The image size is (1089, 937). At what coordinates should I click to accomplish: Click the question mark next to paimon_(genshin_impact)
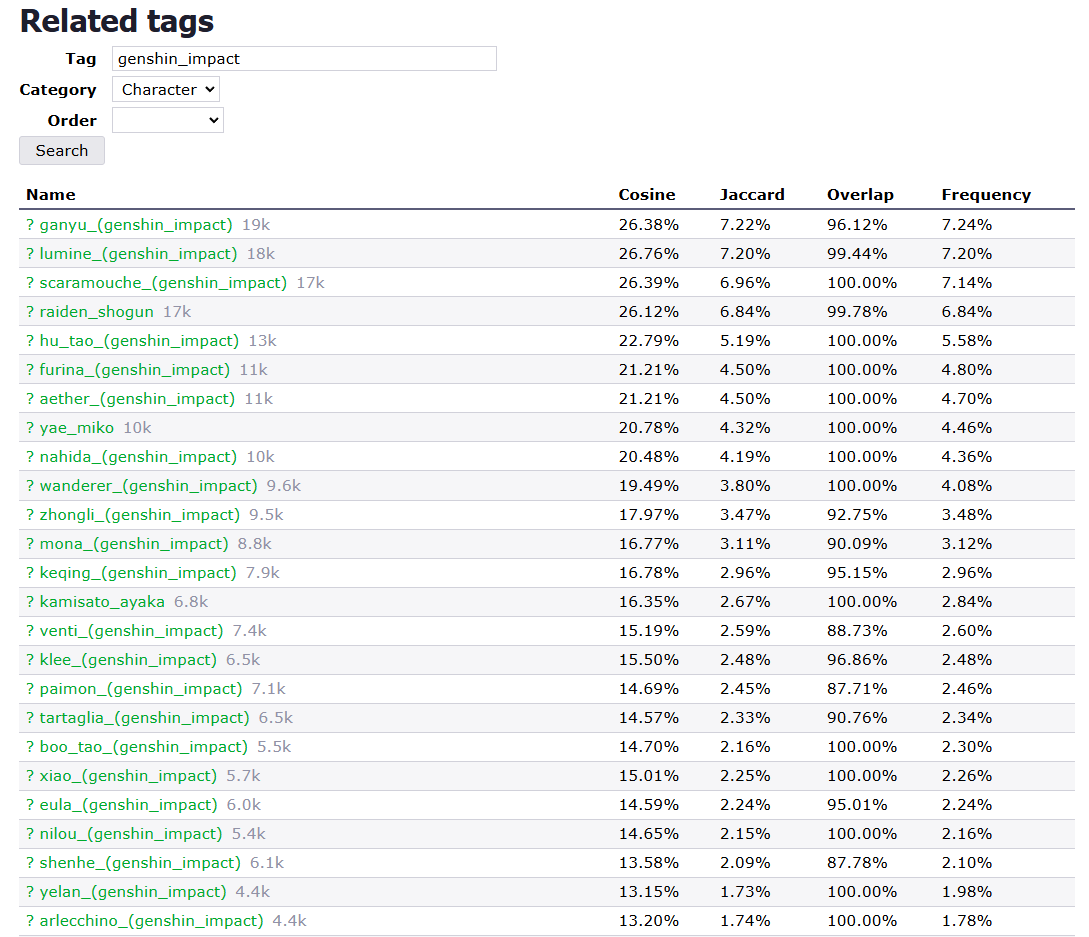30,689
